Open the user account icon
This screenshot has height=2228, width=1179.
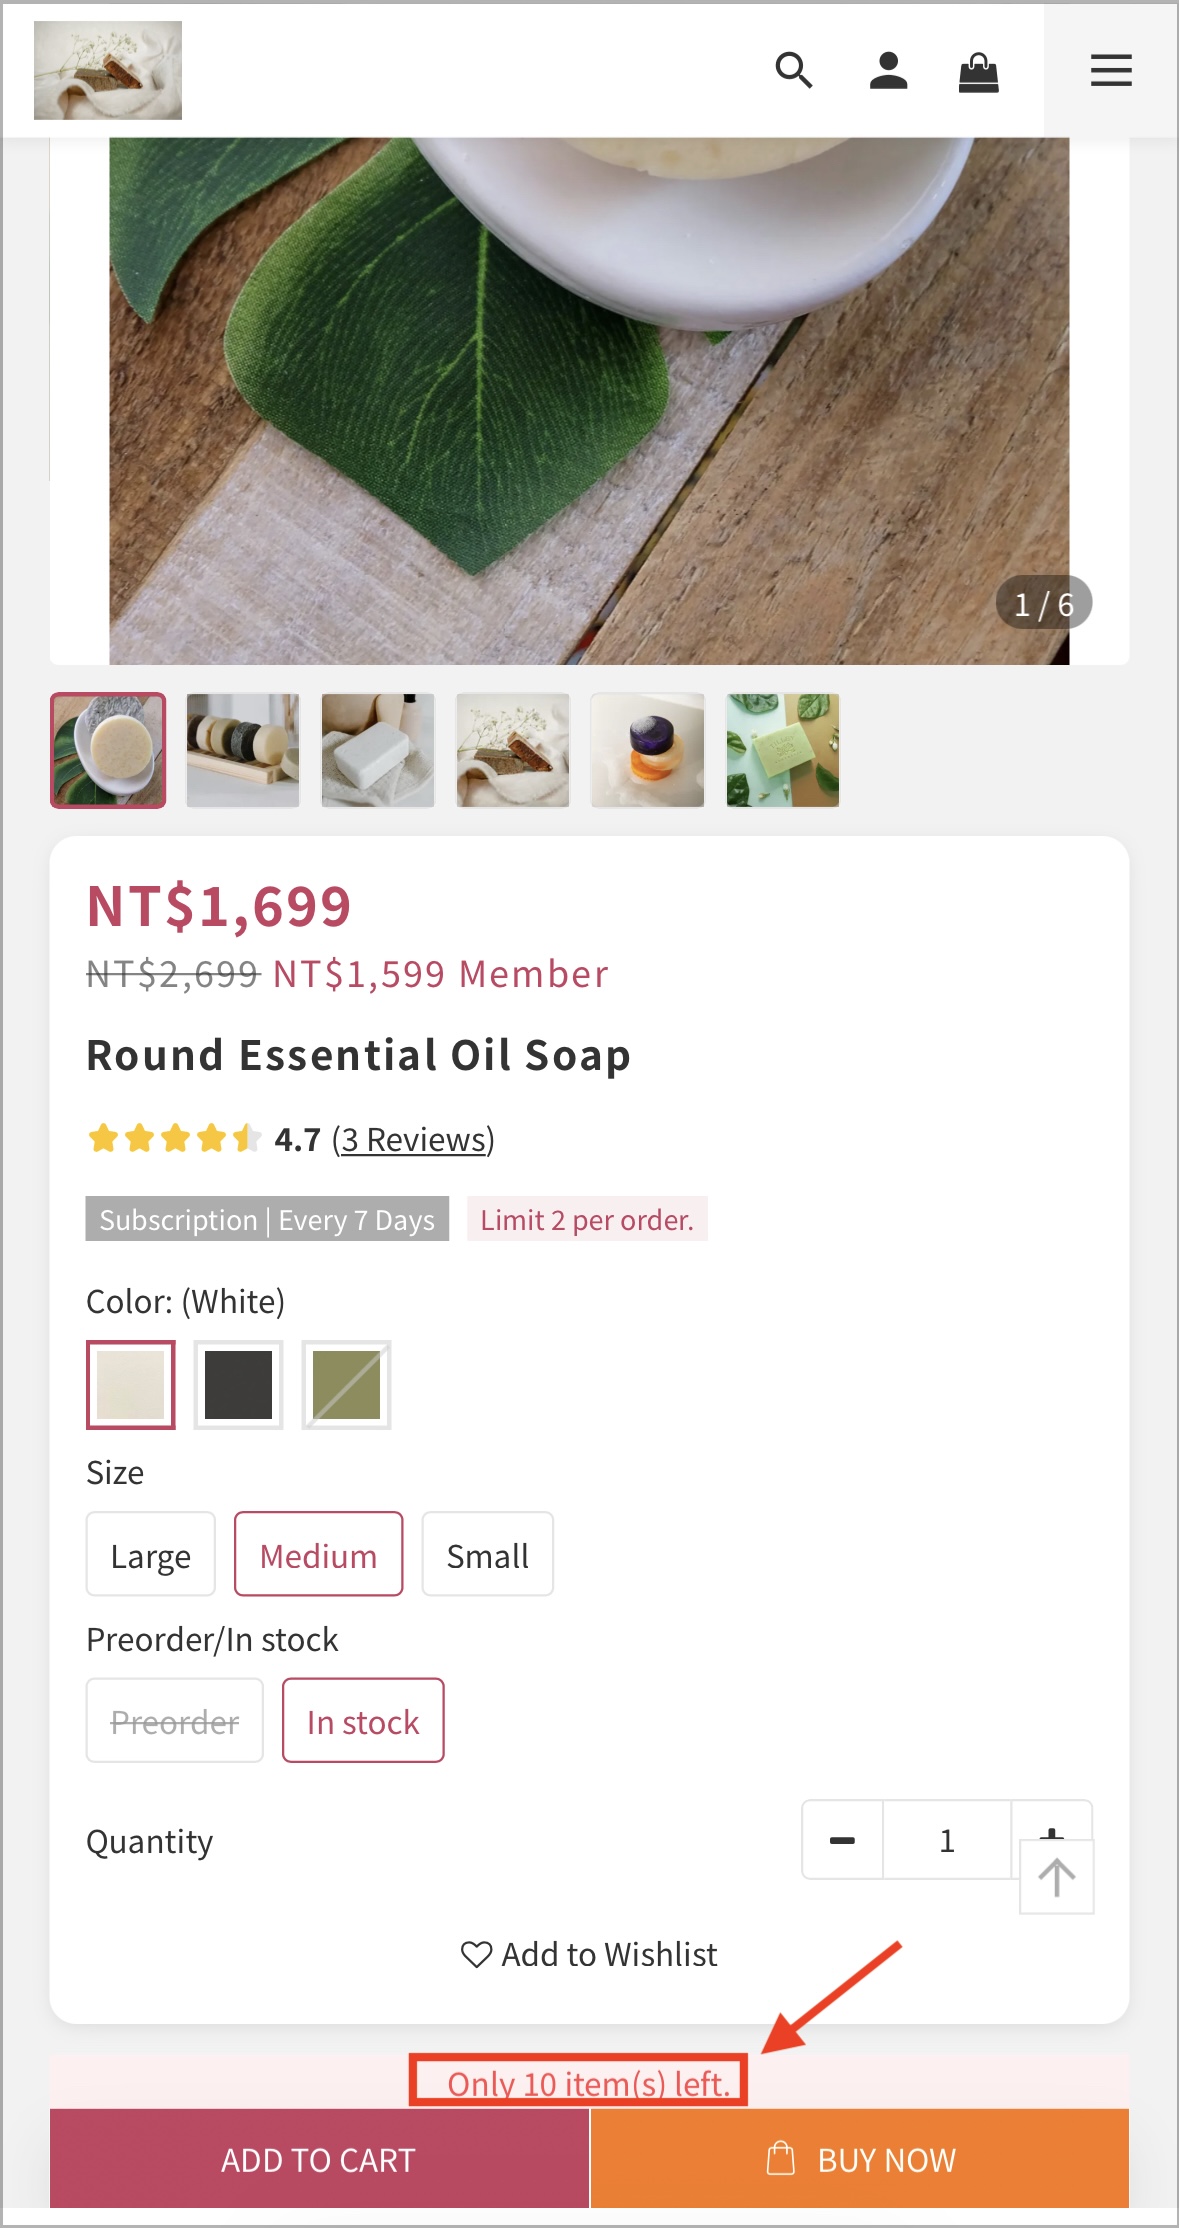coord(888,71)
